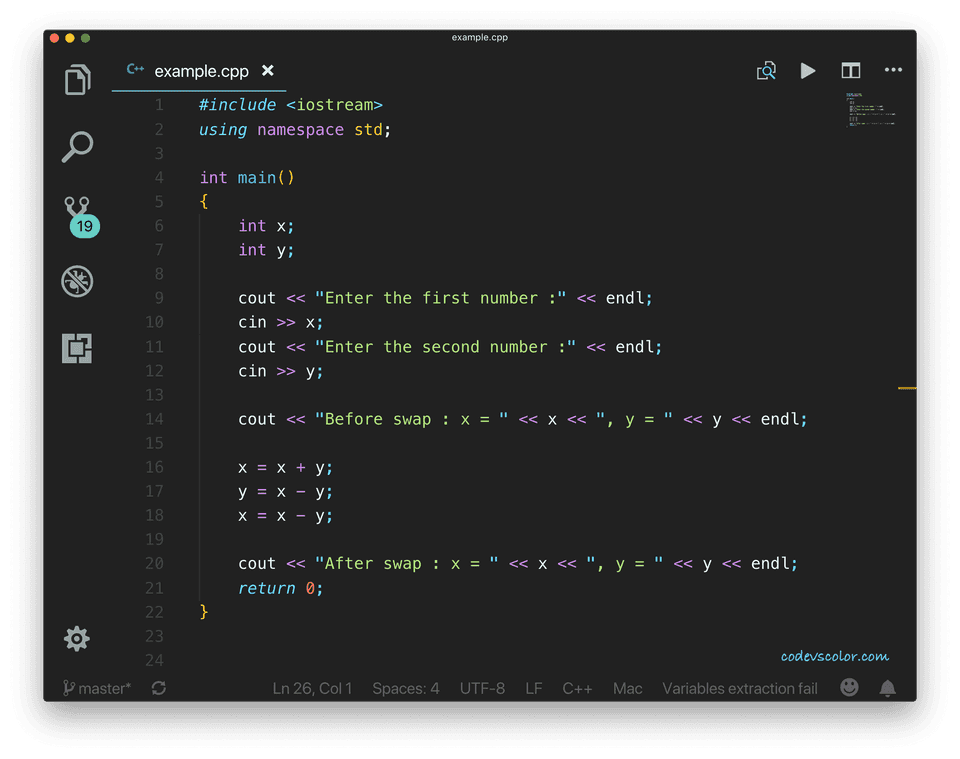Open the Run and Debug sidebar icon
This screenshot has height=759, width=960.
77,281
